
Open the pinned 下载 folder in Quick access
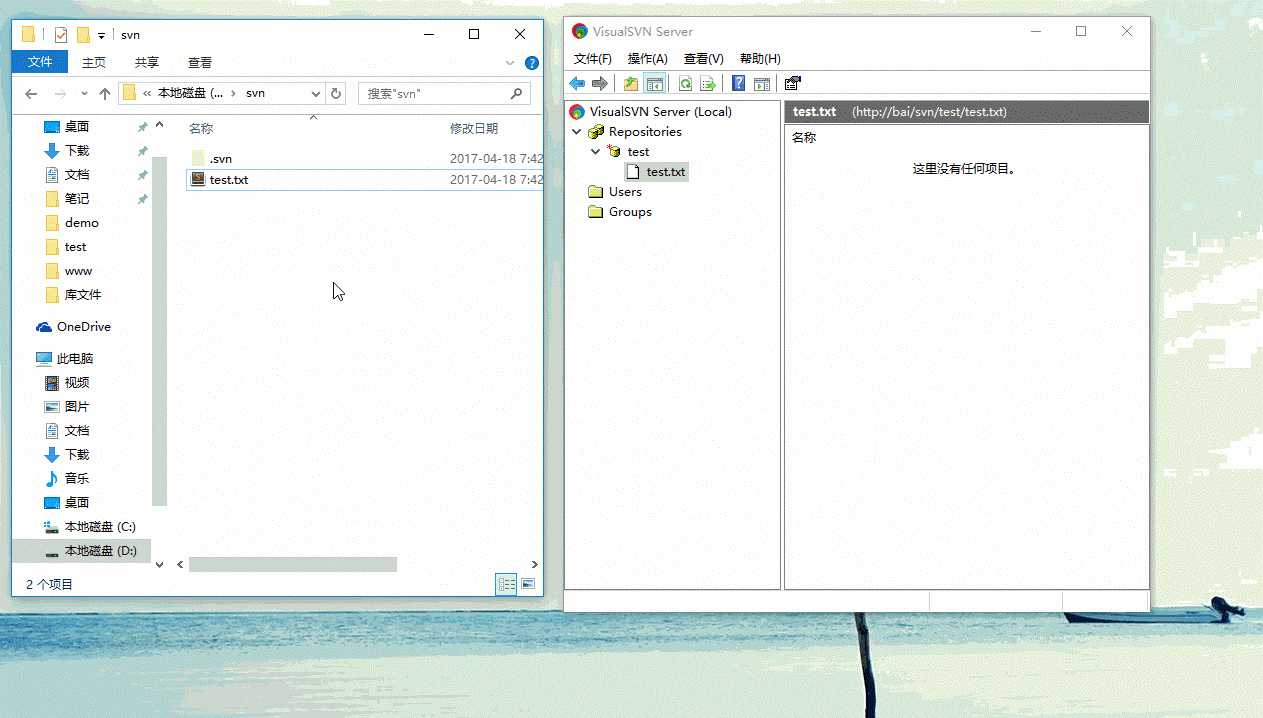[77, 151]
